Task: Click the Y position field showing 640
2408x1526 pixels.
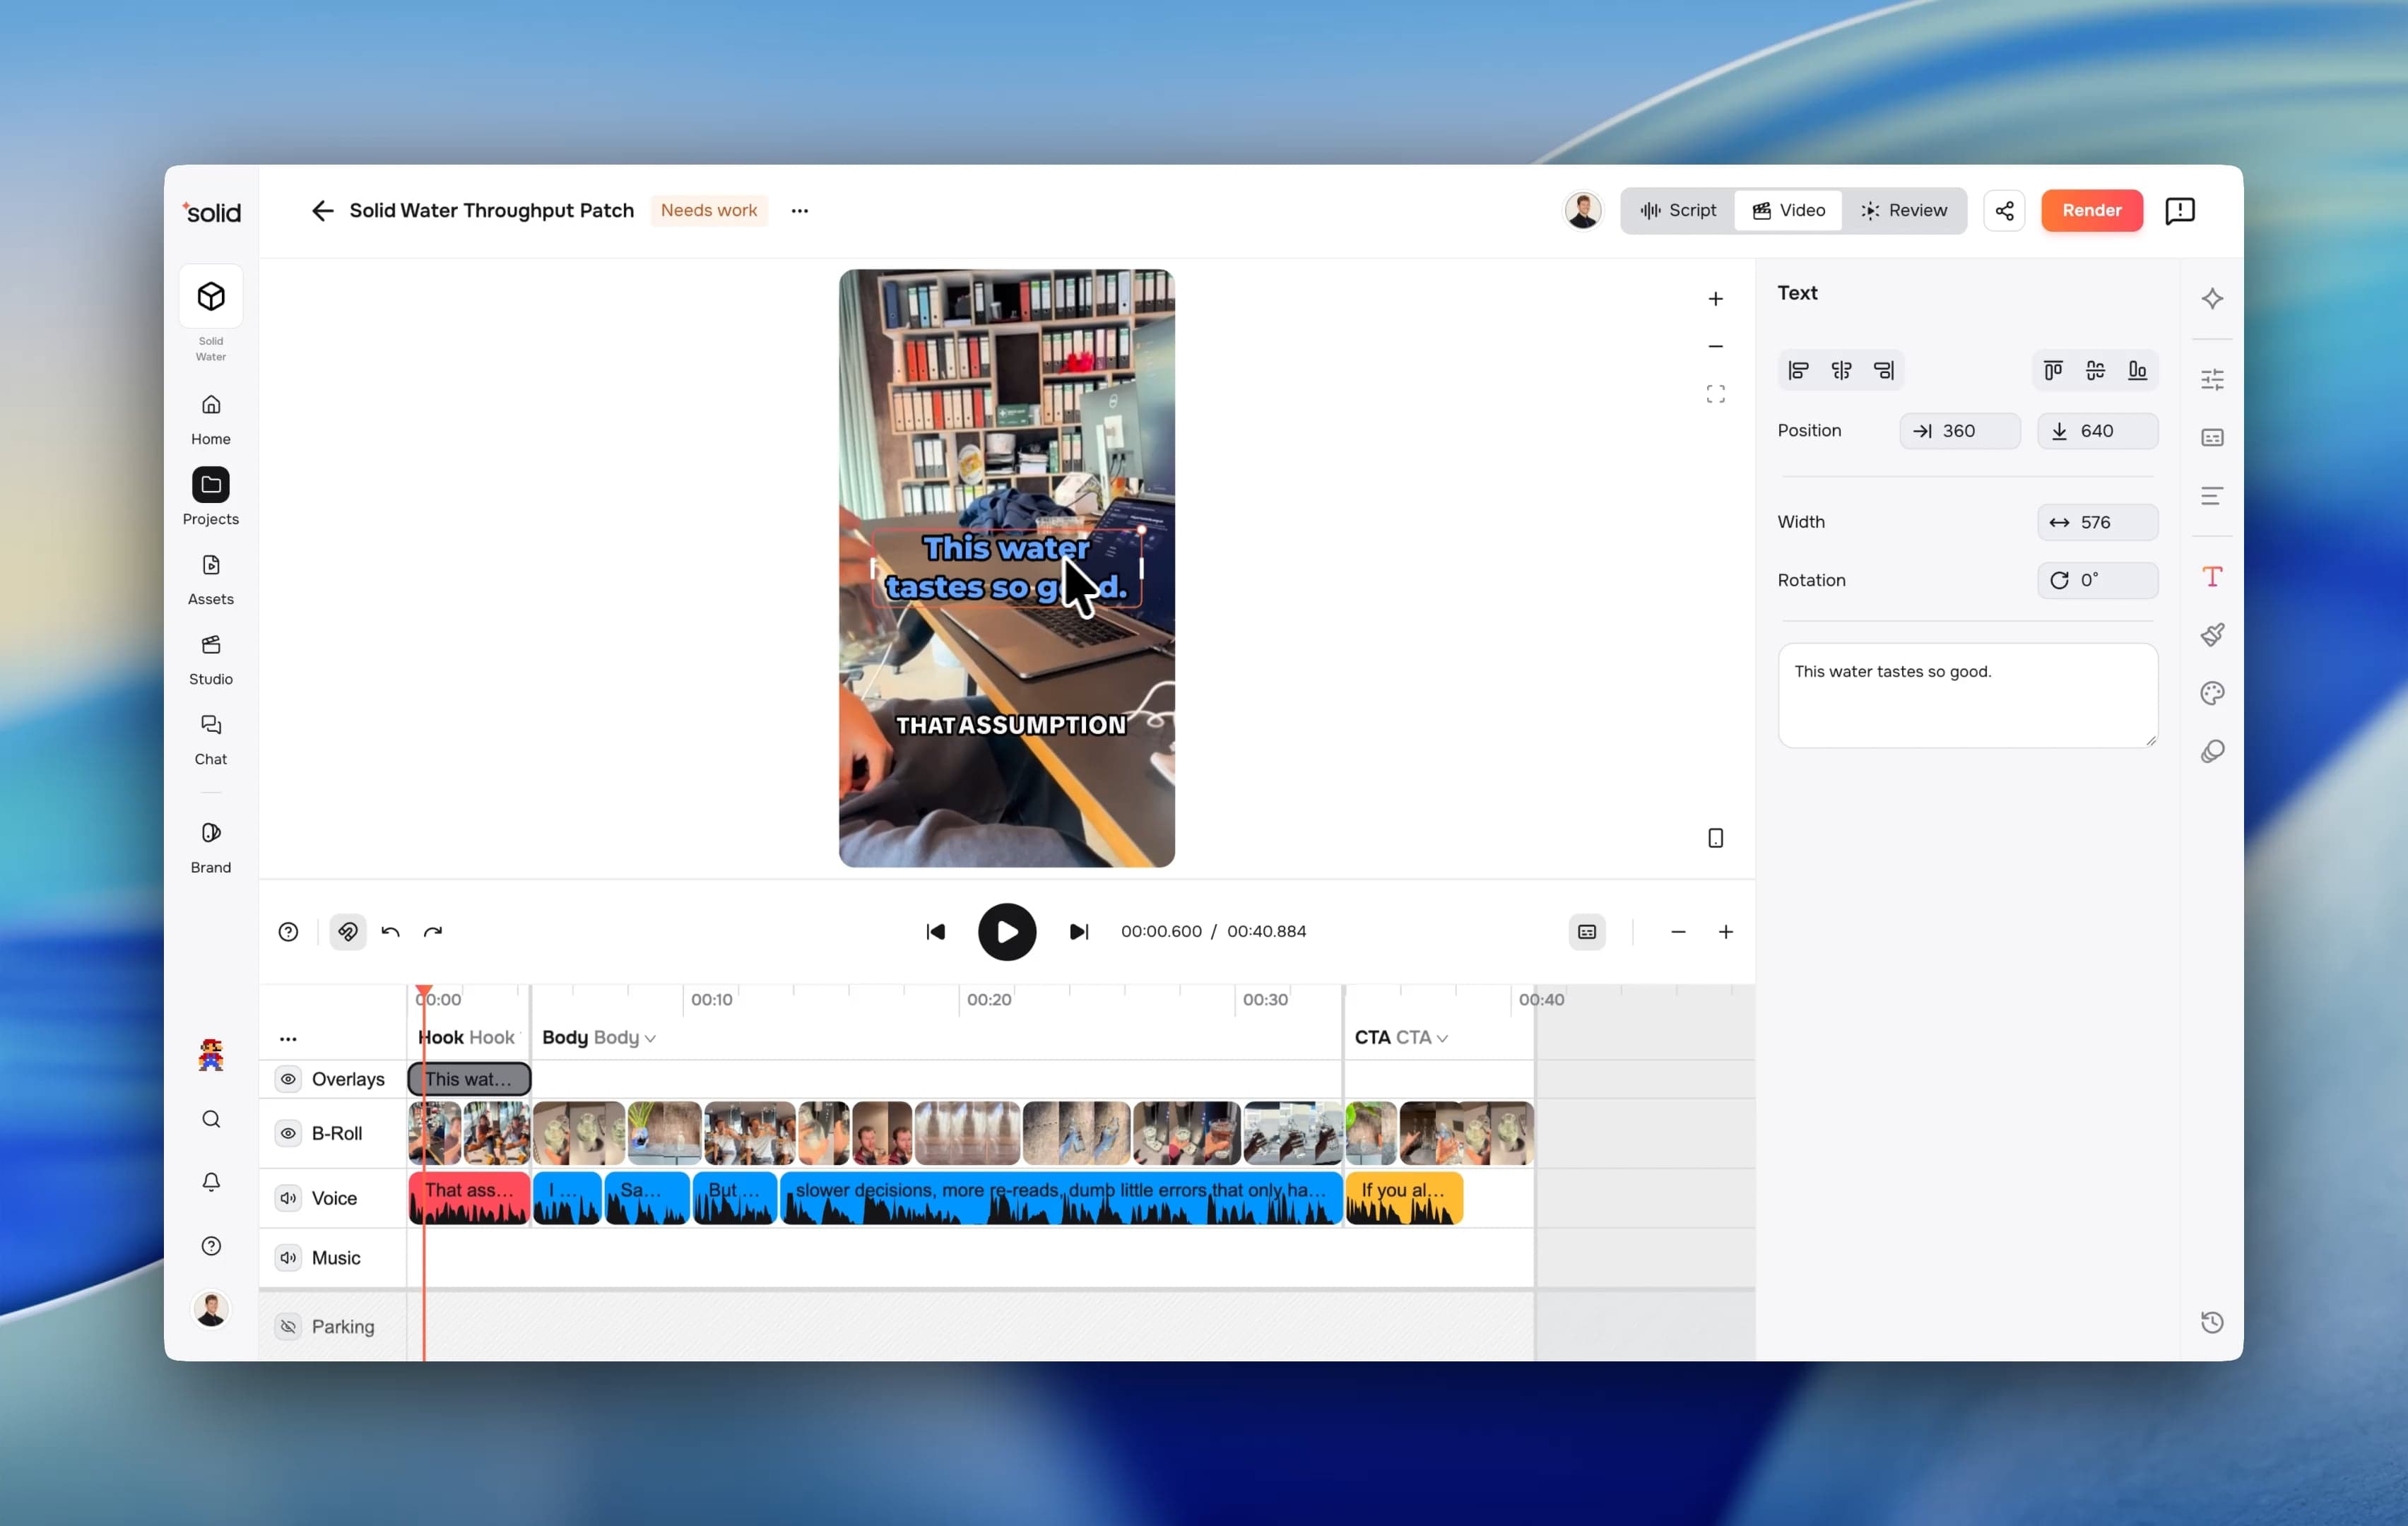Action: 2098,431
